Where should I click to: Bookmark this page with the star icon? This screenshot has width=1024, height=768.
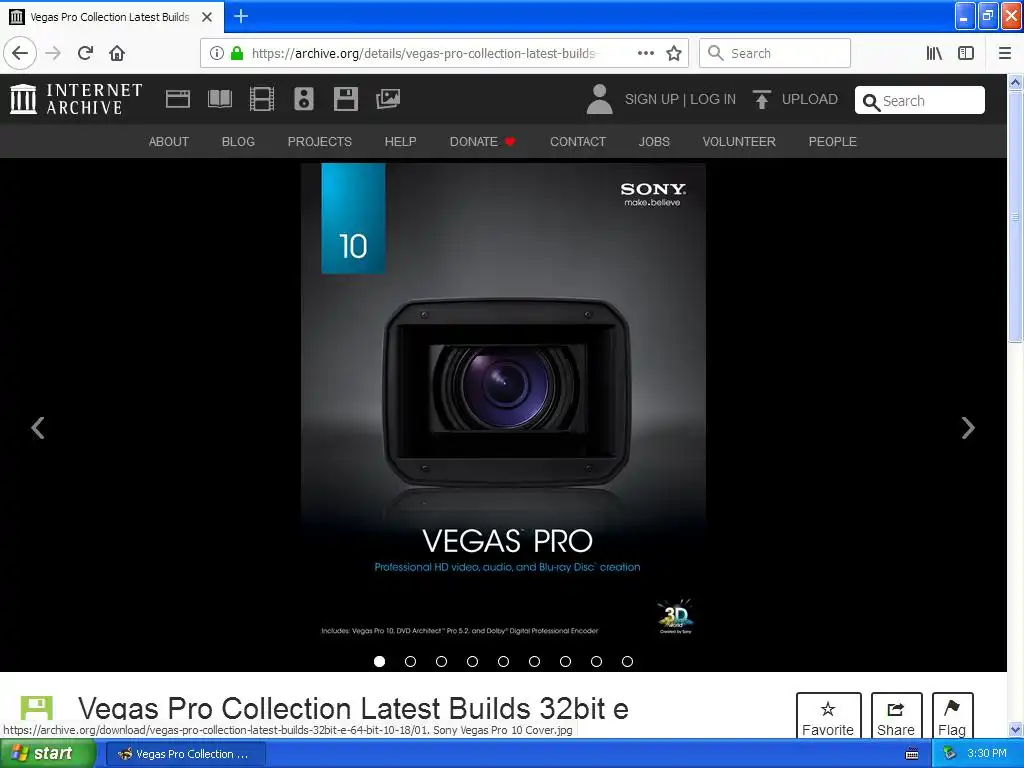coord(674,53)
